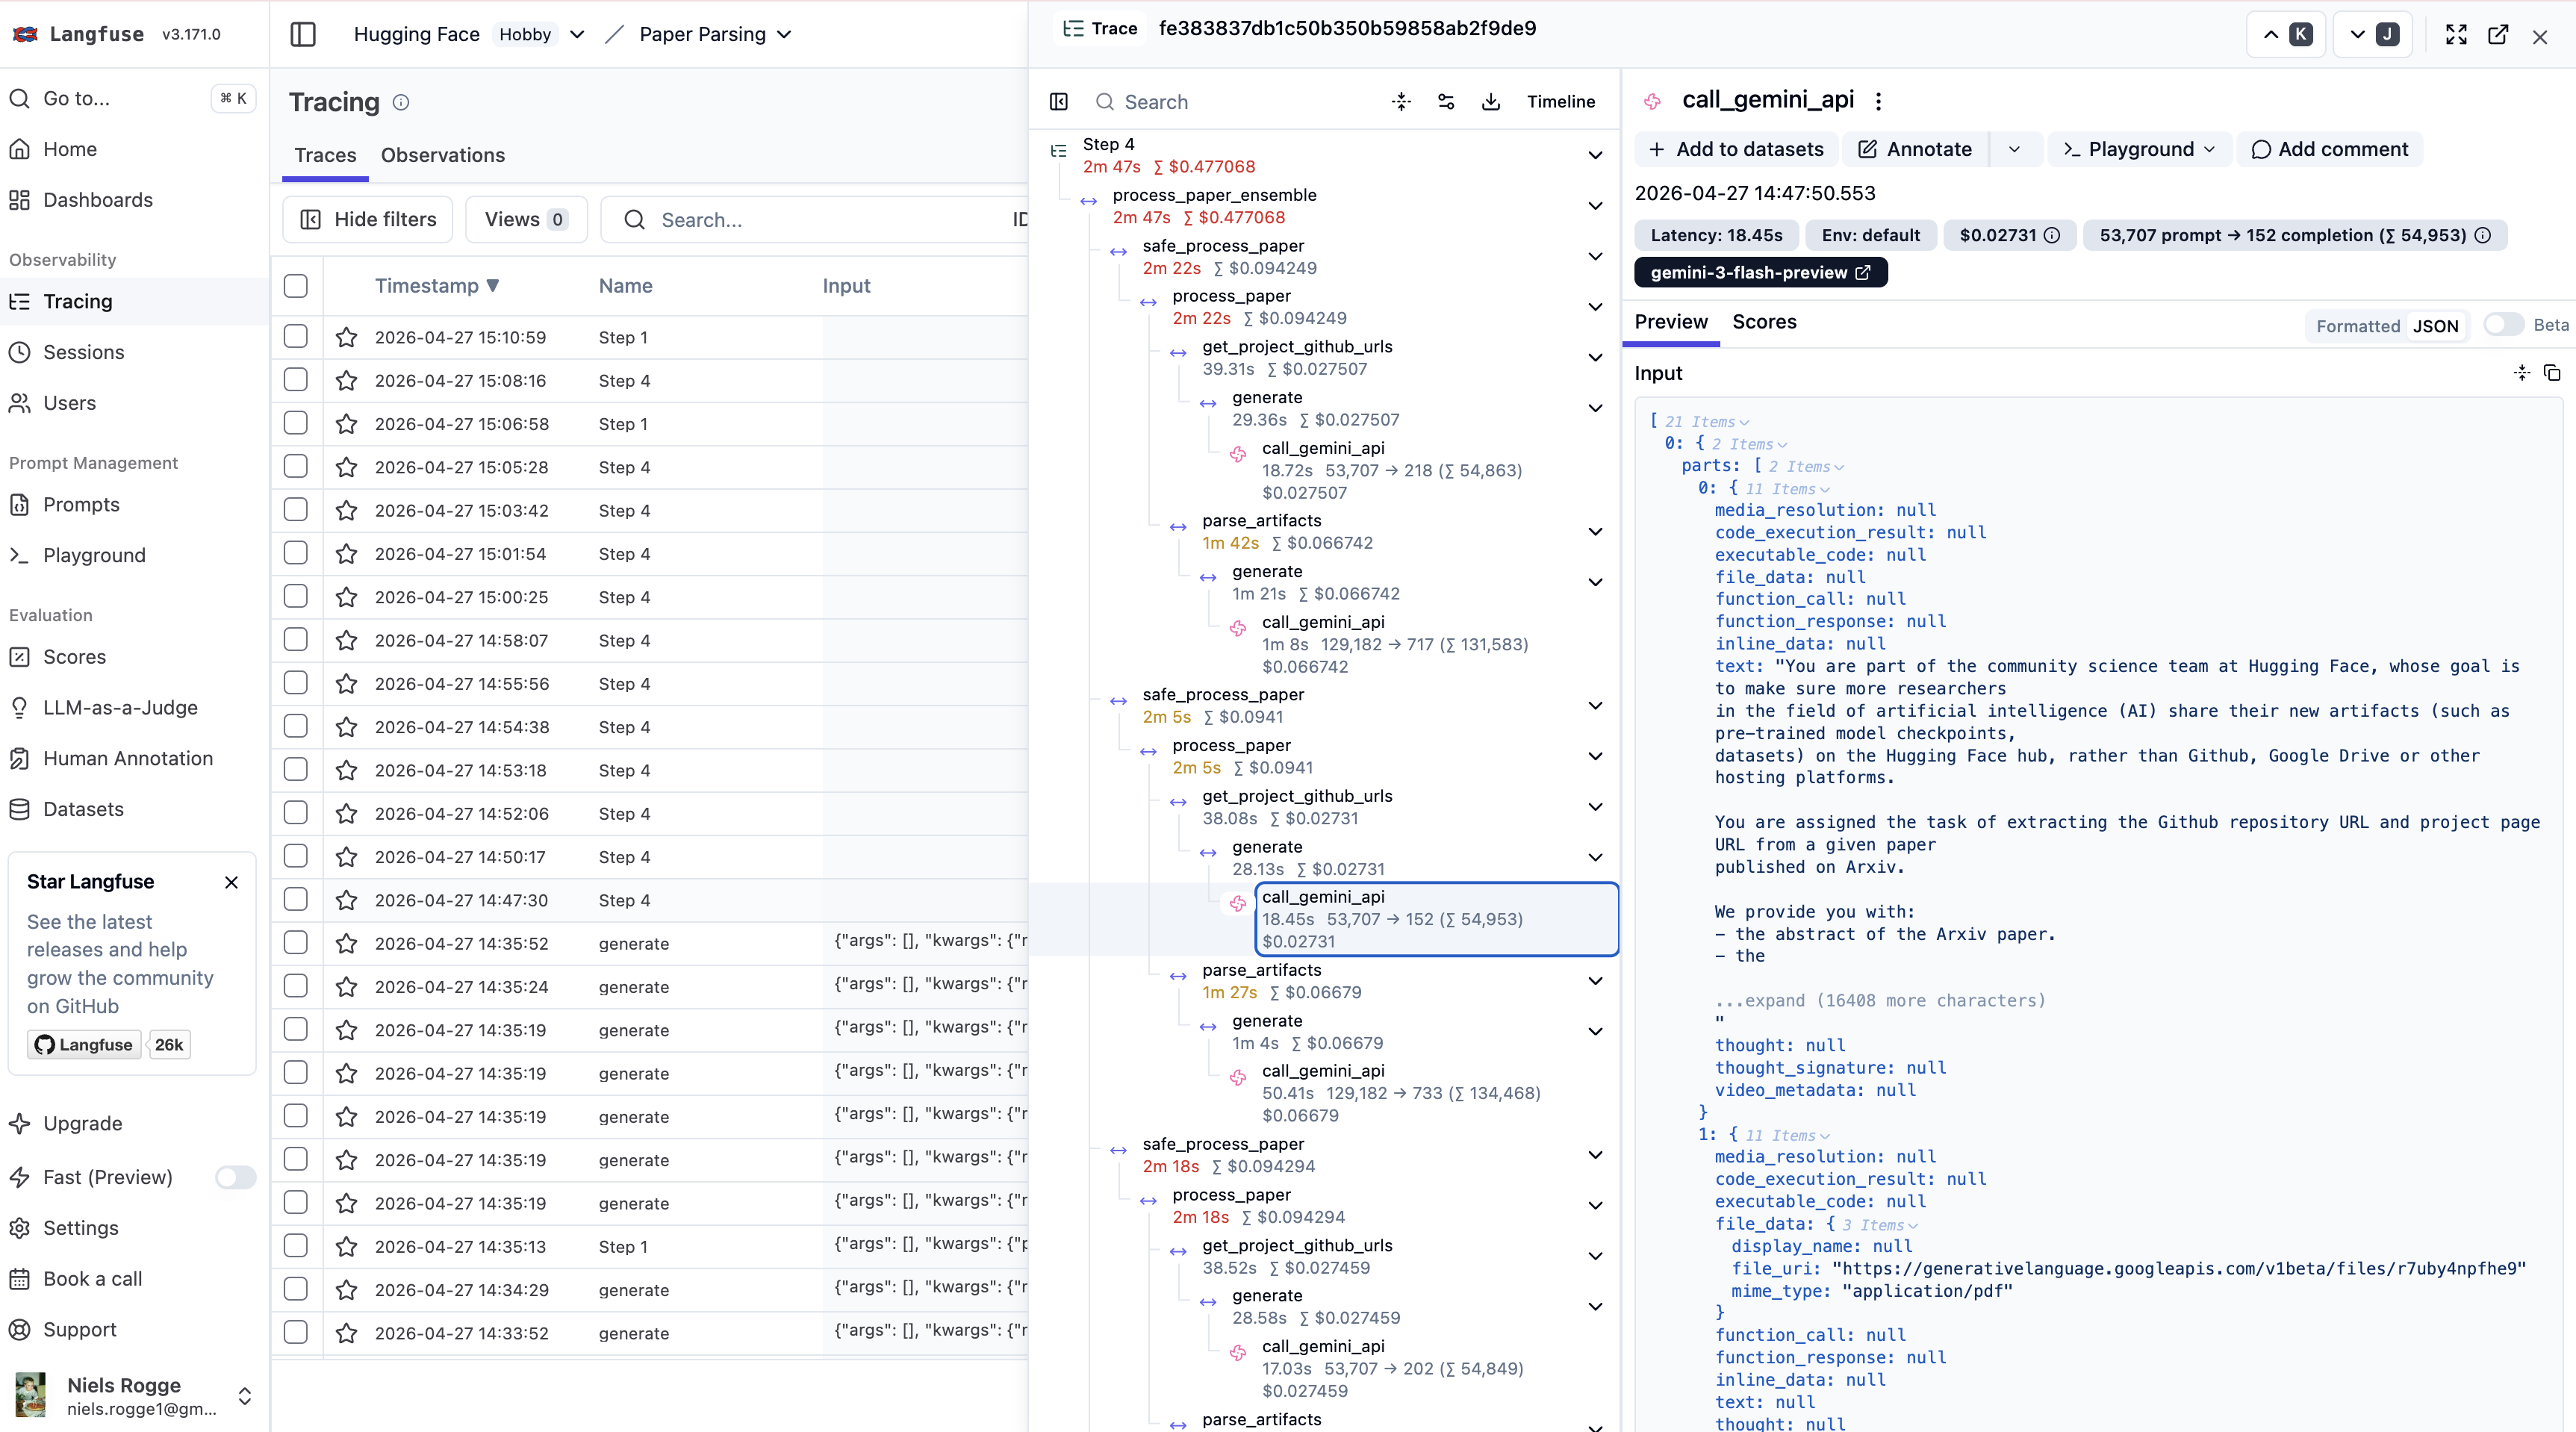The width and height of the screenshot is (2576, 1432).
Task: Close the trace detail panel
Action: (2540, 37)
